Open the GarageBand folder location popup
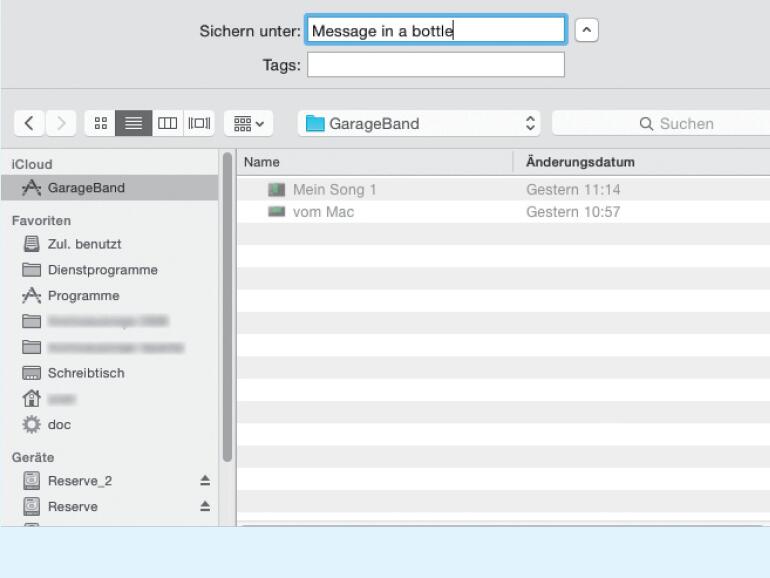Viewport: 770px width, 578px height. tap(419, 123)
